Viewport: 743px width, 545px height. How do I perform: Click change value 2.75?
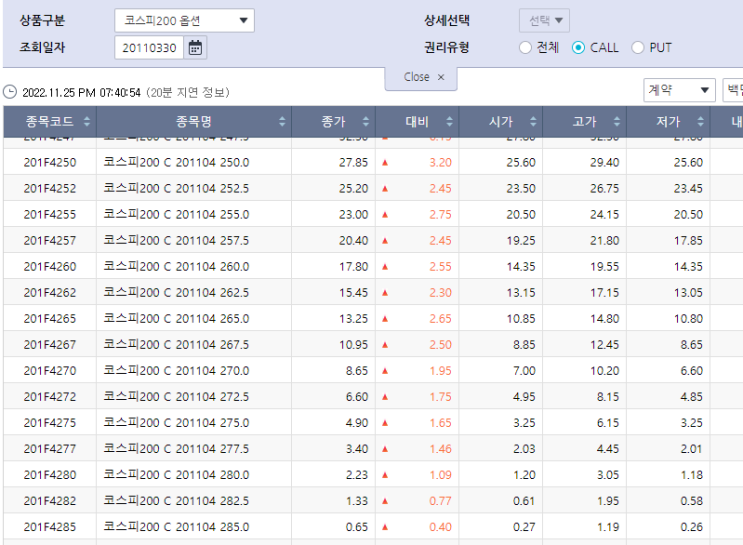click(441, 215)
